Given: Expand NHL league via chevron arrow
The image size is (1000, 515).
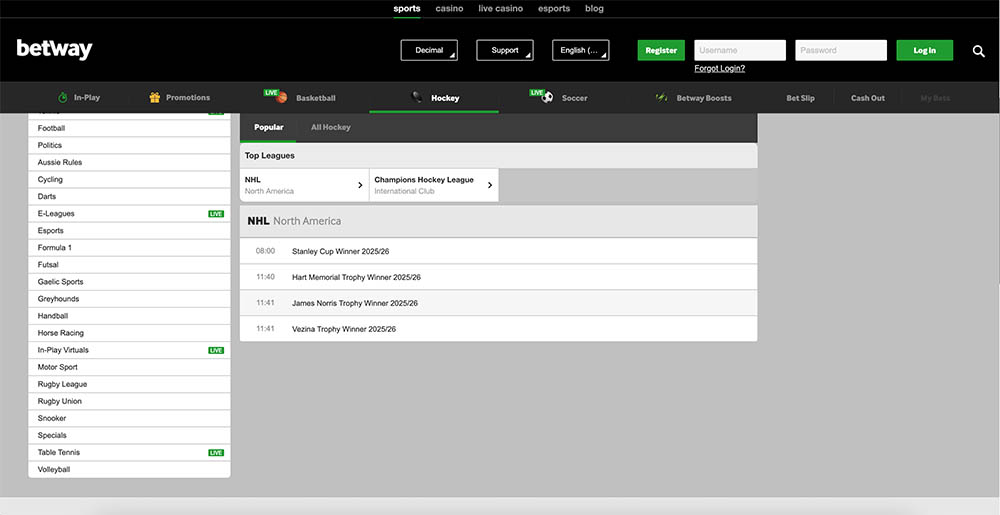Looking at the screenshot, I should coord(360,185).
